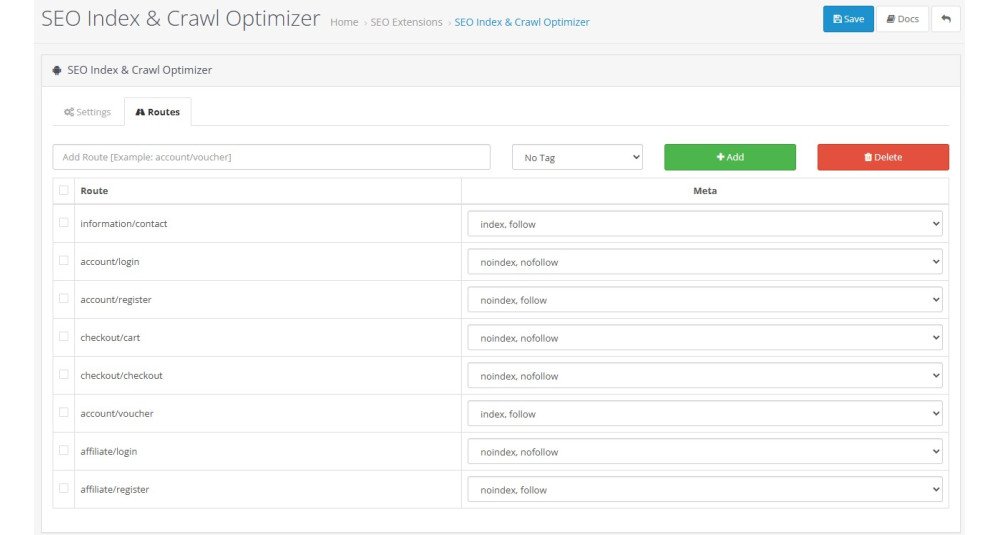Open the meta dropdown for account/voucher
The image size is (1000, 535).
click(x=705, y=414)
